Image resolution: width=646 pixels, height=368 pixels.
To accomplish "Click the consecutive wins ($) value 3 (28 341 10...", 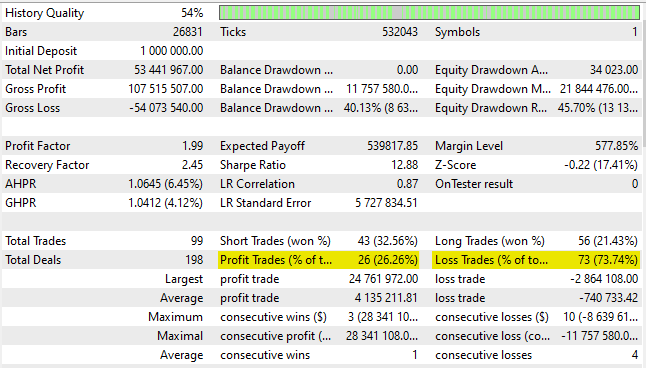I will pos(383,316).
